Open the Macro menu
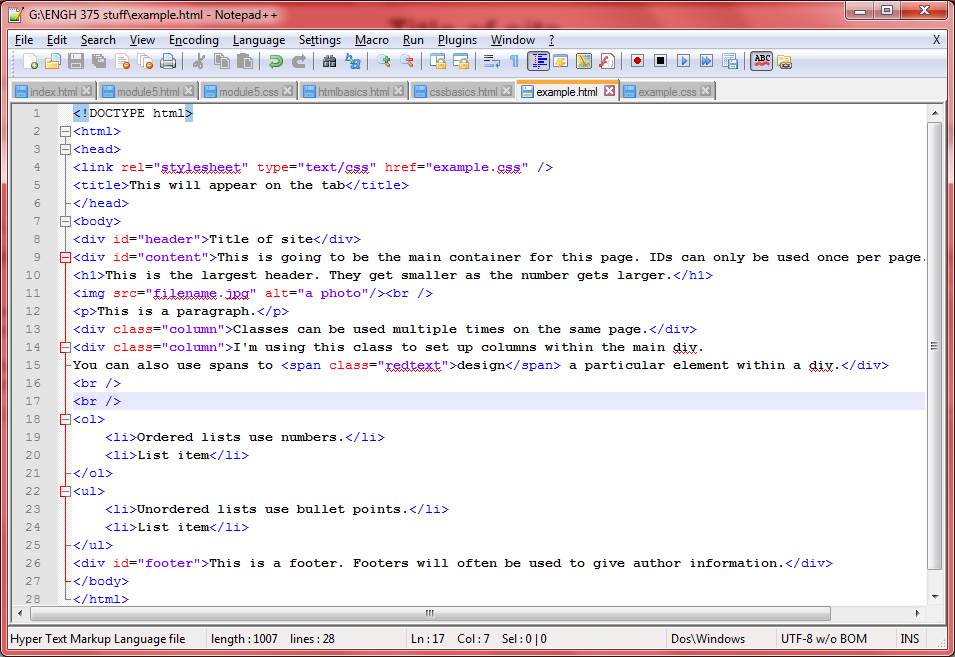 click(x=372, y=40)
